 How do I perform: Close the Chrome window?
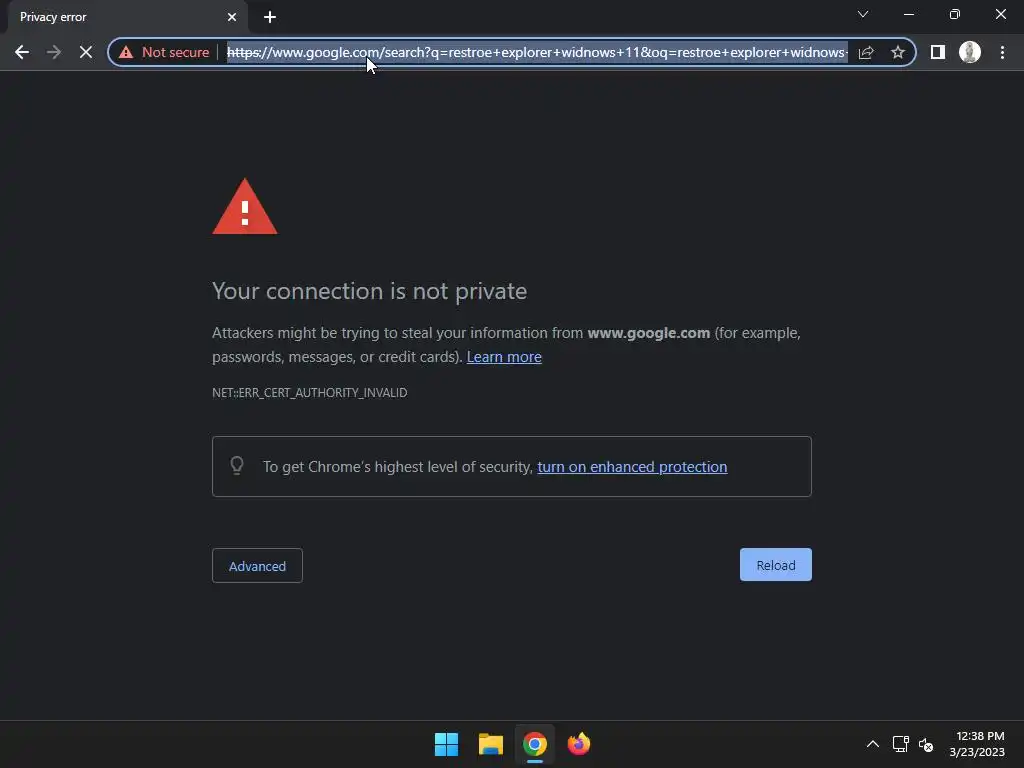click(x=1000, y=14)
